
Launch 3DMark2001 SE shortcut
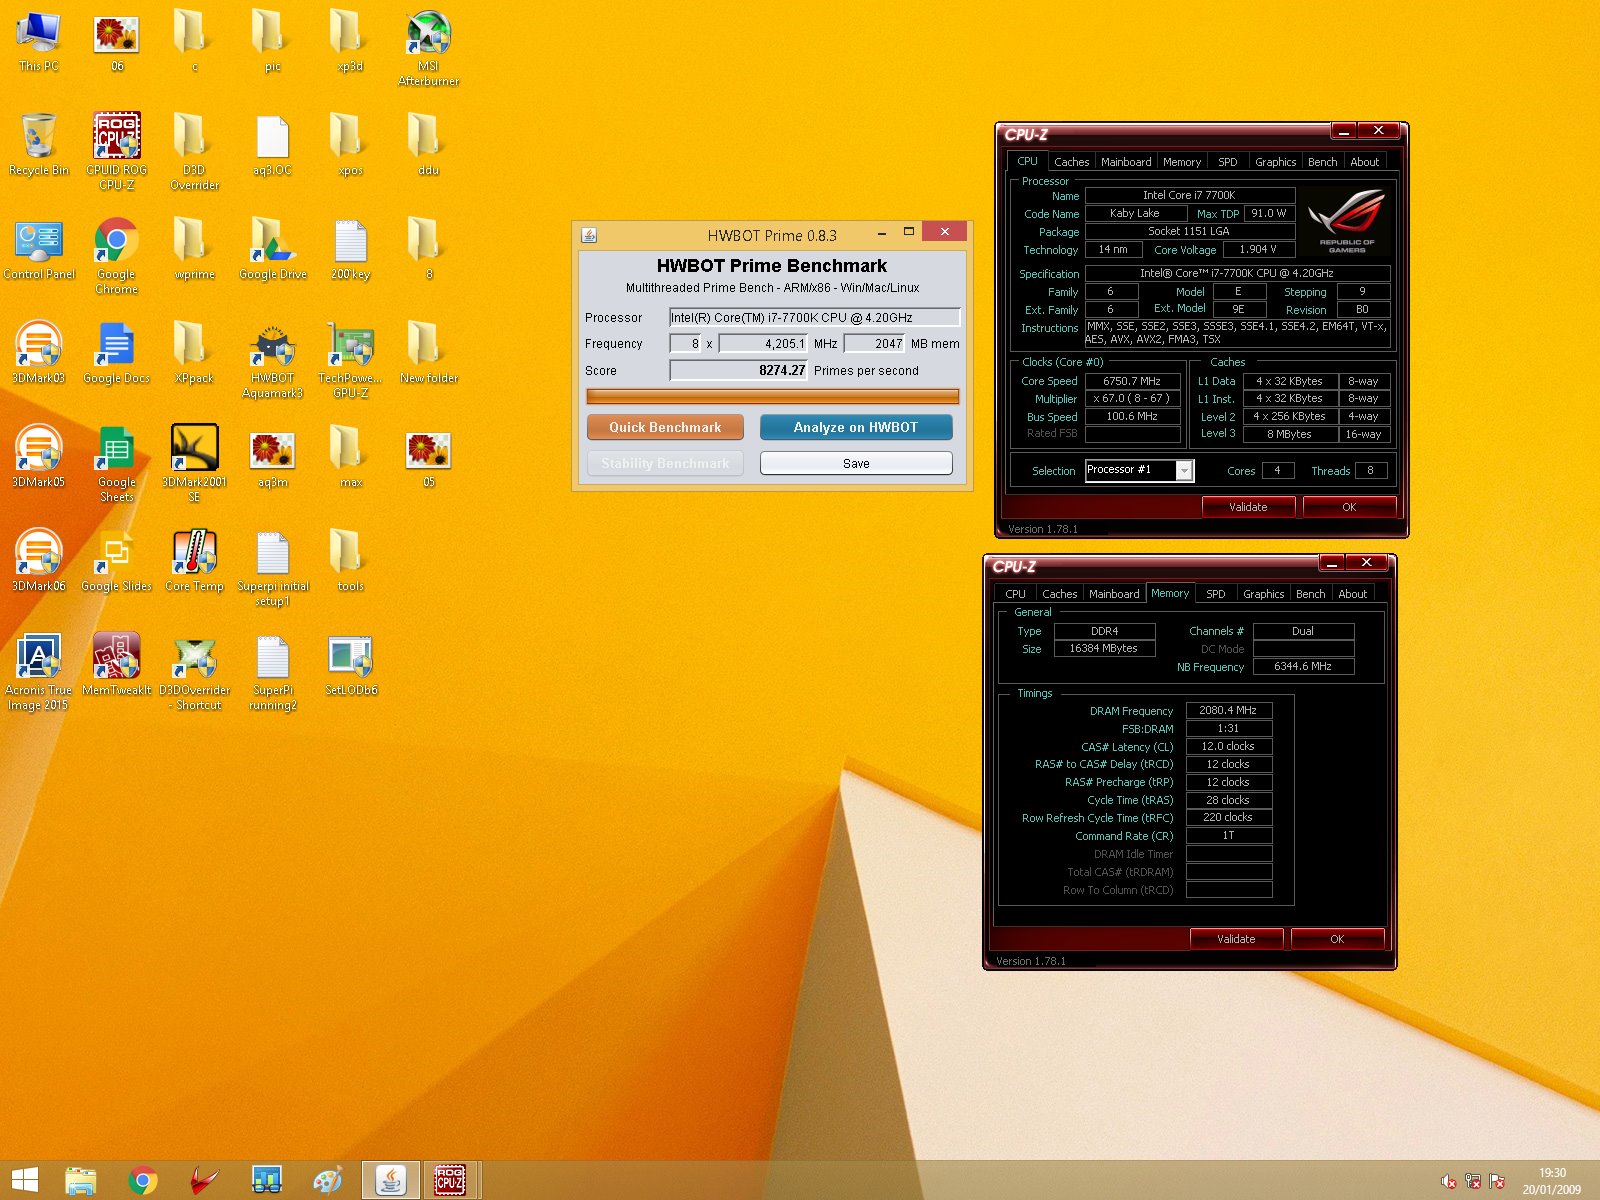(x=195, y=464)
